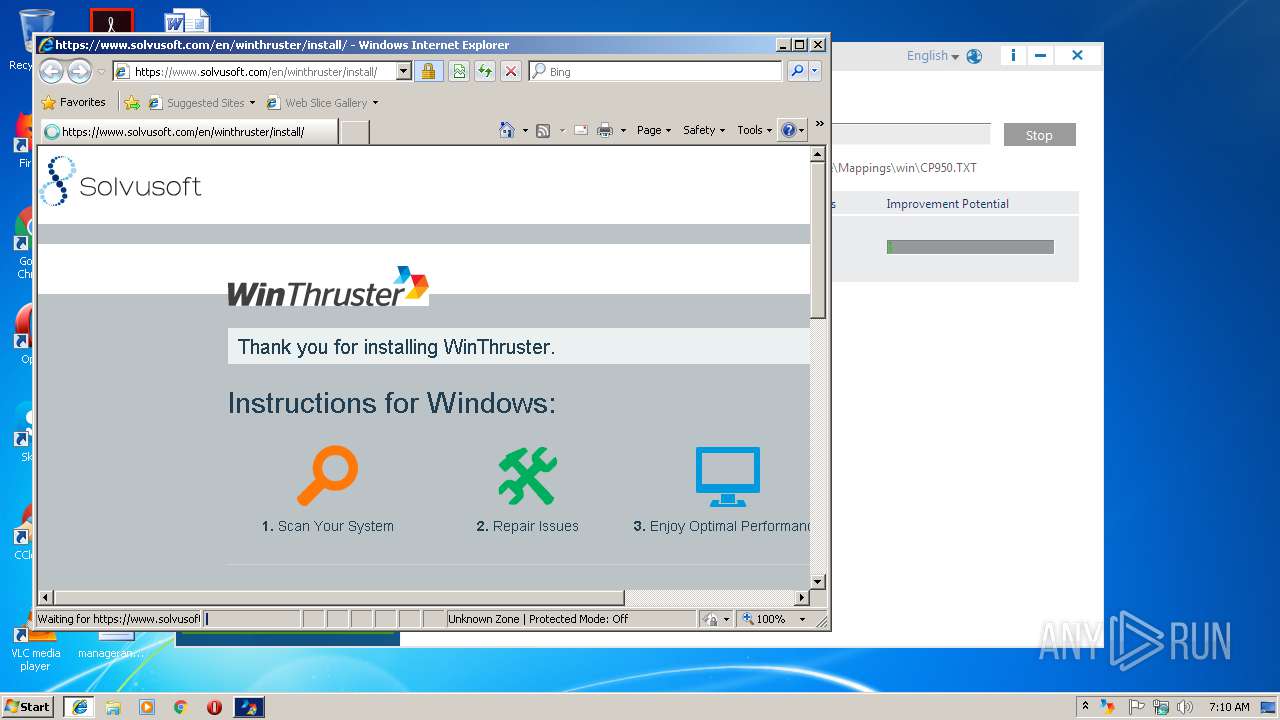Viewport: 1280px width, 720px height.
Task: Click the RSS Feeds icon
Action: tap(543, 130)
